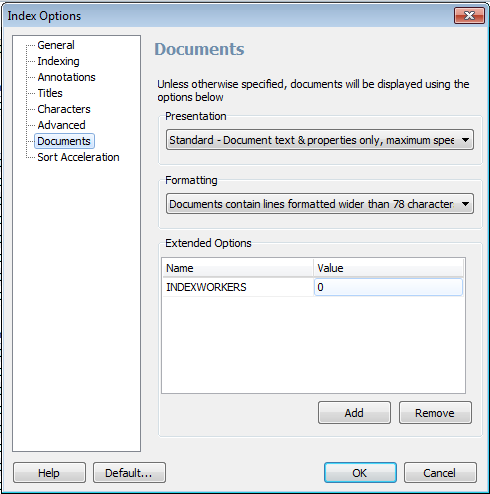The height and width of the screenshot is (494, 490).
Task: Open the Indexing options page
Action: point(58,61)
